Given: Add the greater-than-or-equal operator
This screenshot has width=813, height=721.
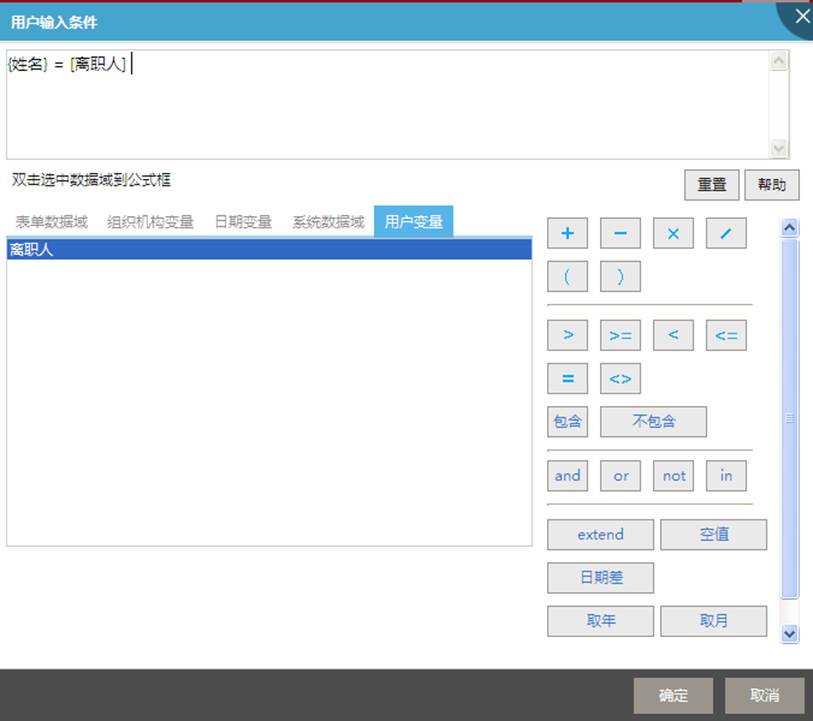Looking at the screenshot, I should click(x=620, y=336).
